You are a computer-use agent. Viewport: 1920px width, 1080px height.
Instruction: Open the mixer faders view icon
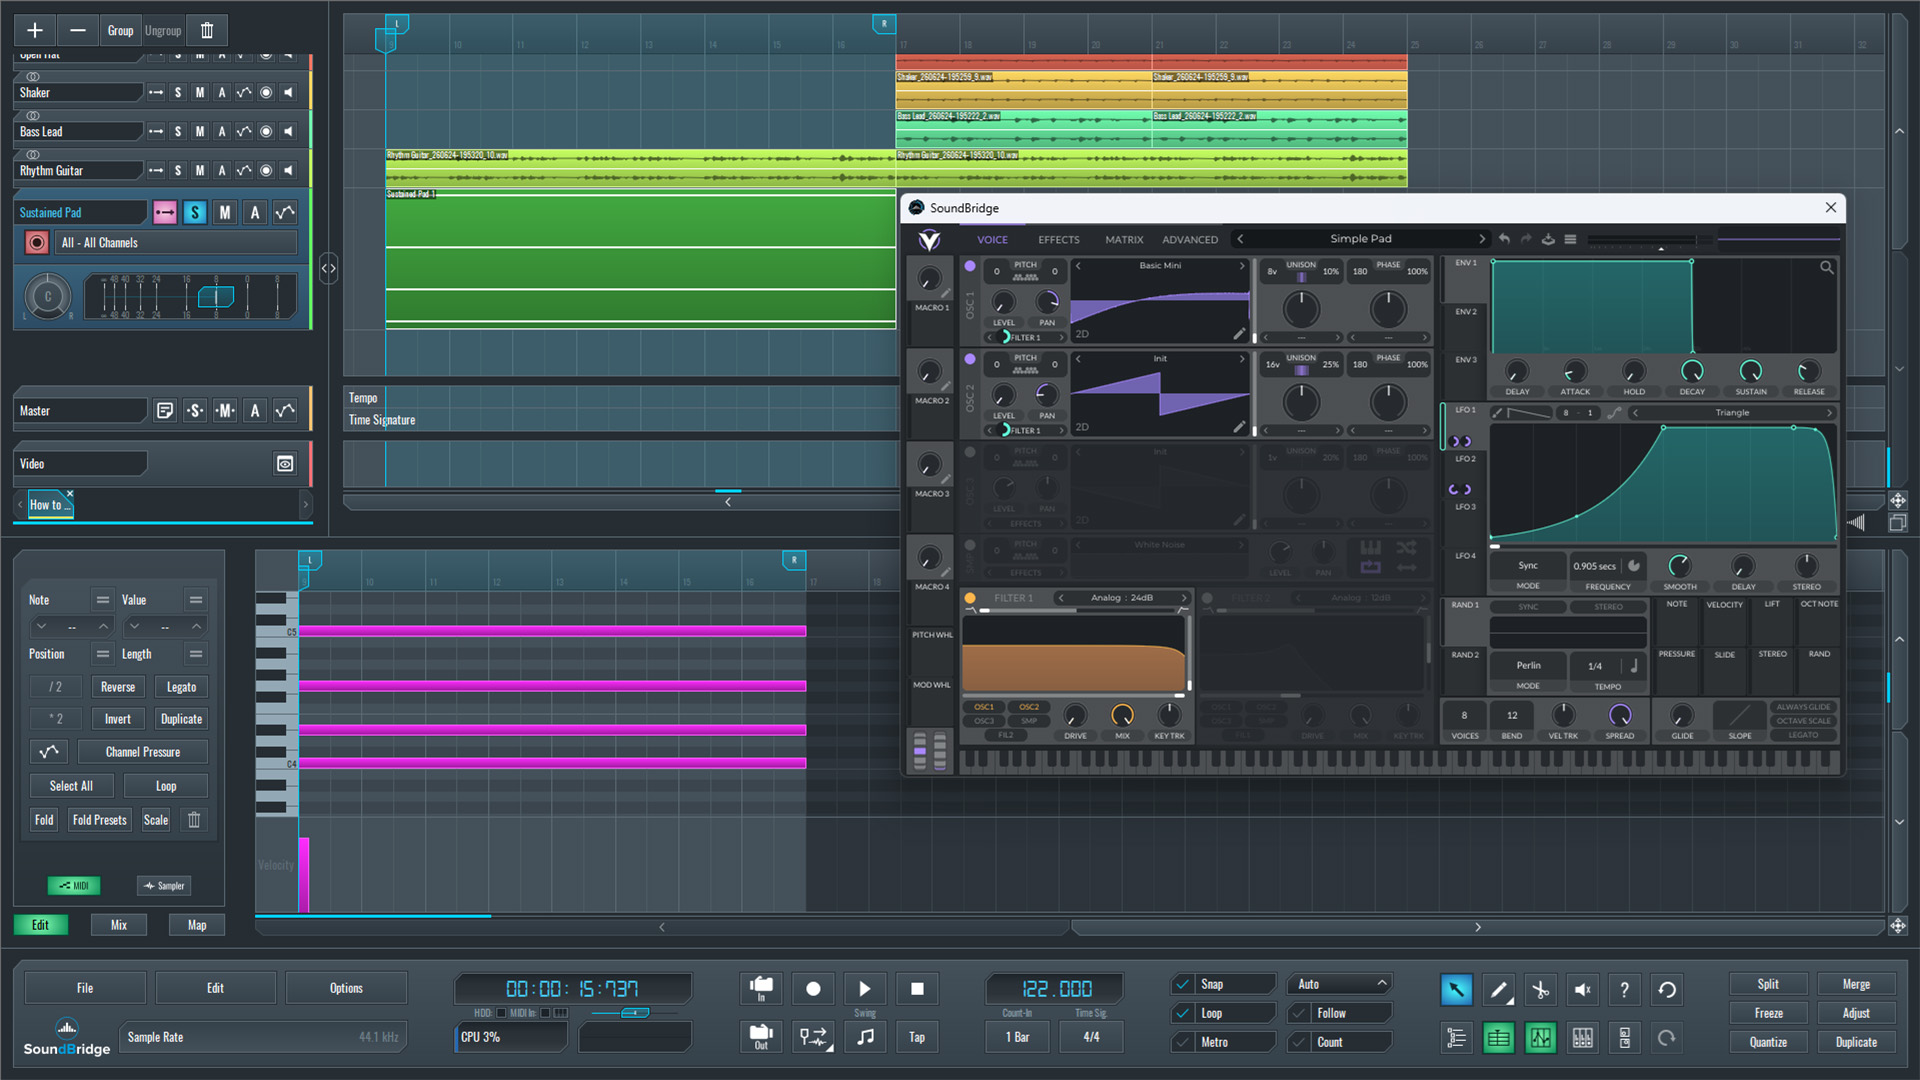click(1582, 1038)
